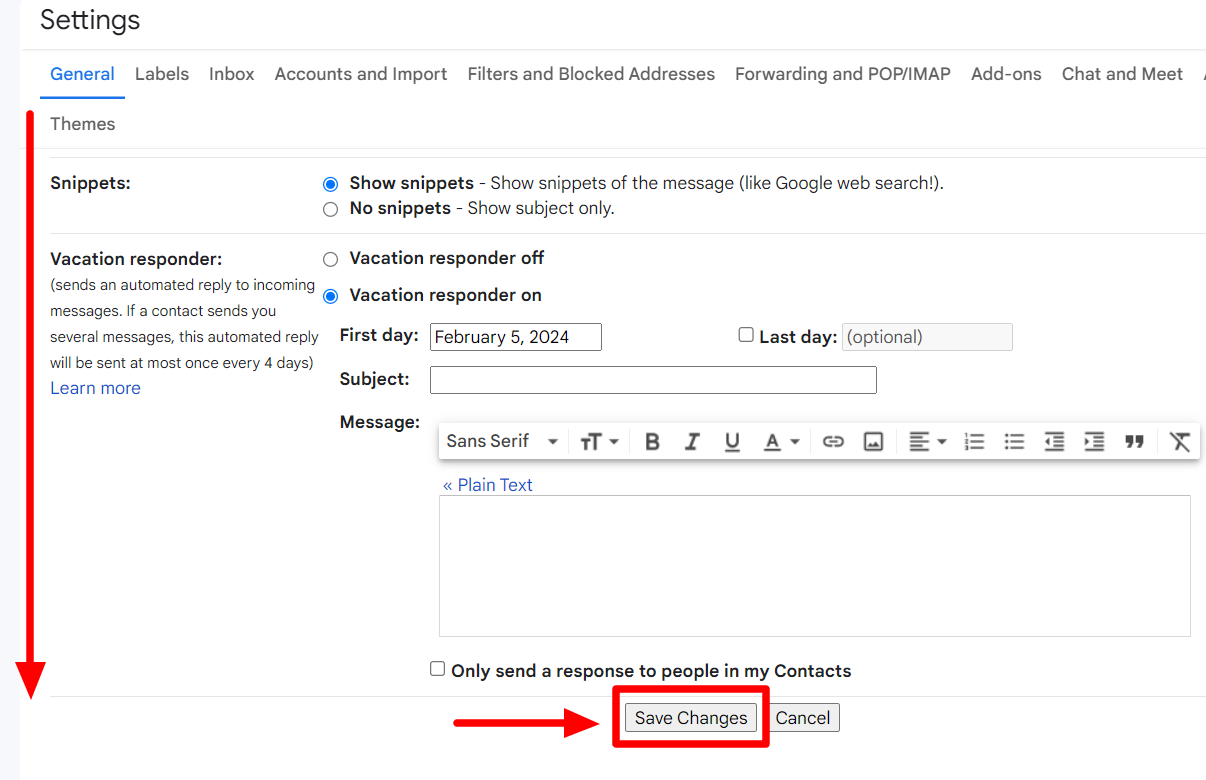Image resolution: width=1206 pixels, height=780 pixels.
Task: Go to Accounts and Import tab
Action: 361,74
